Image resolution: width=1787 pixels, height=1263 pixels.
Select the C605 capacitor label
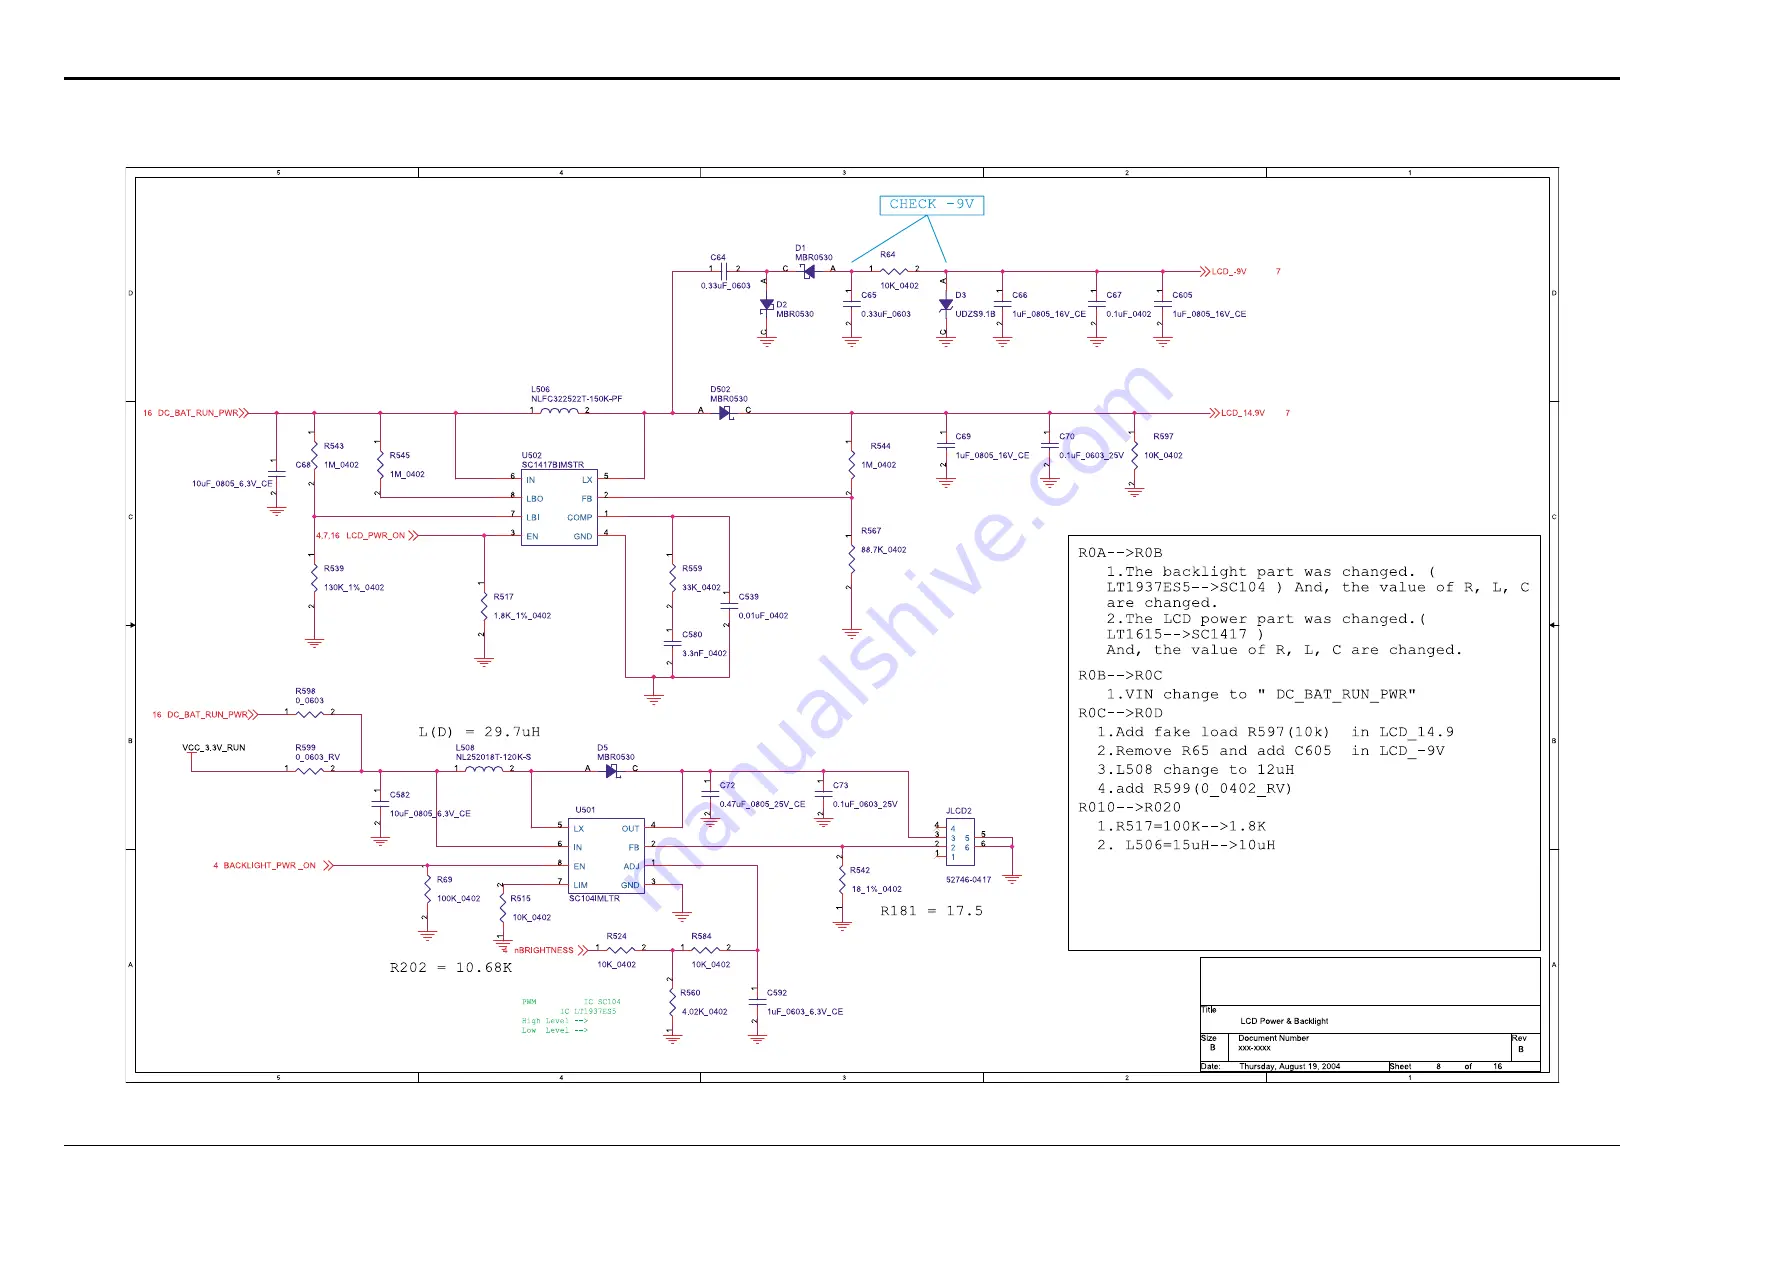point(1182,295)
